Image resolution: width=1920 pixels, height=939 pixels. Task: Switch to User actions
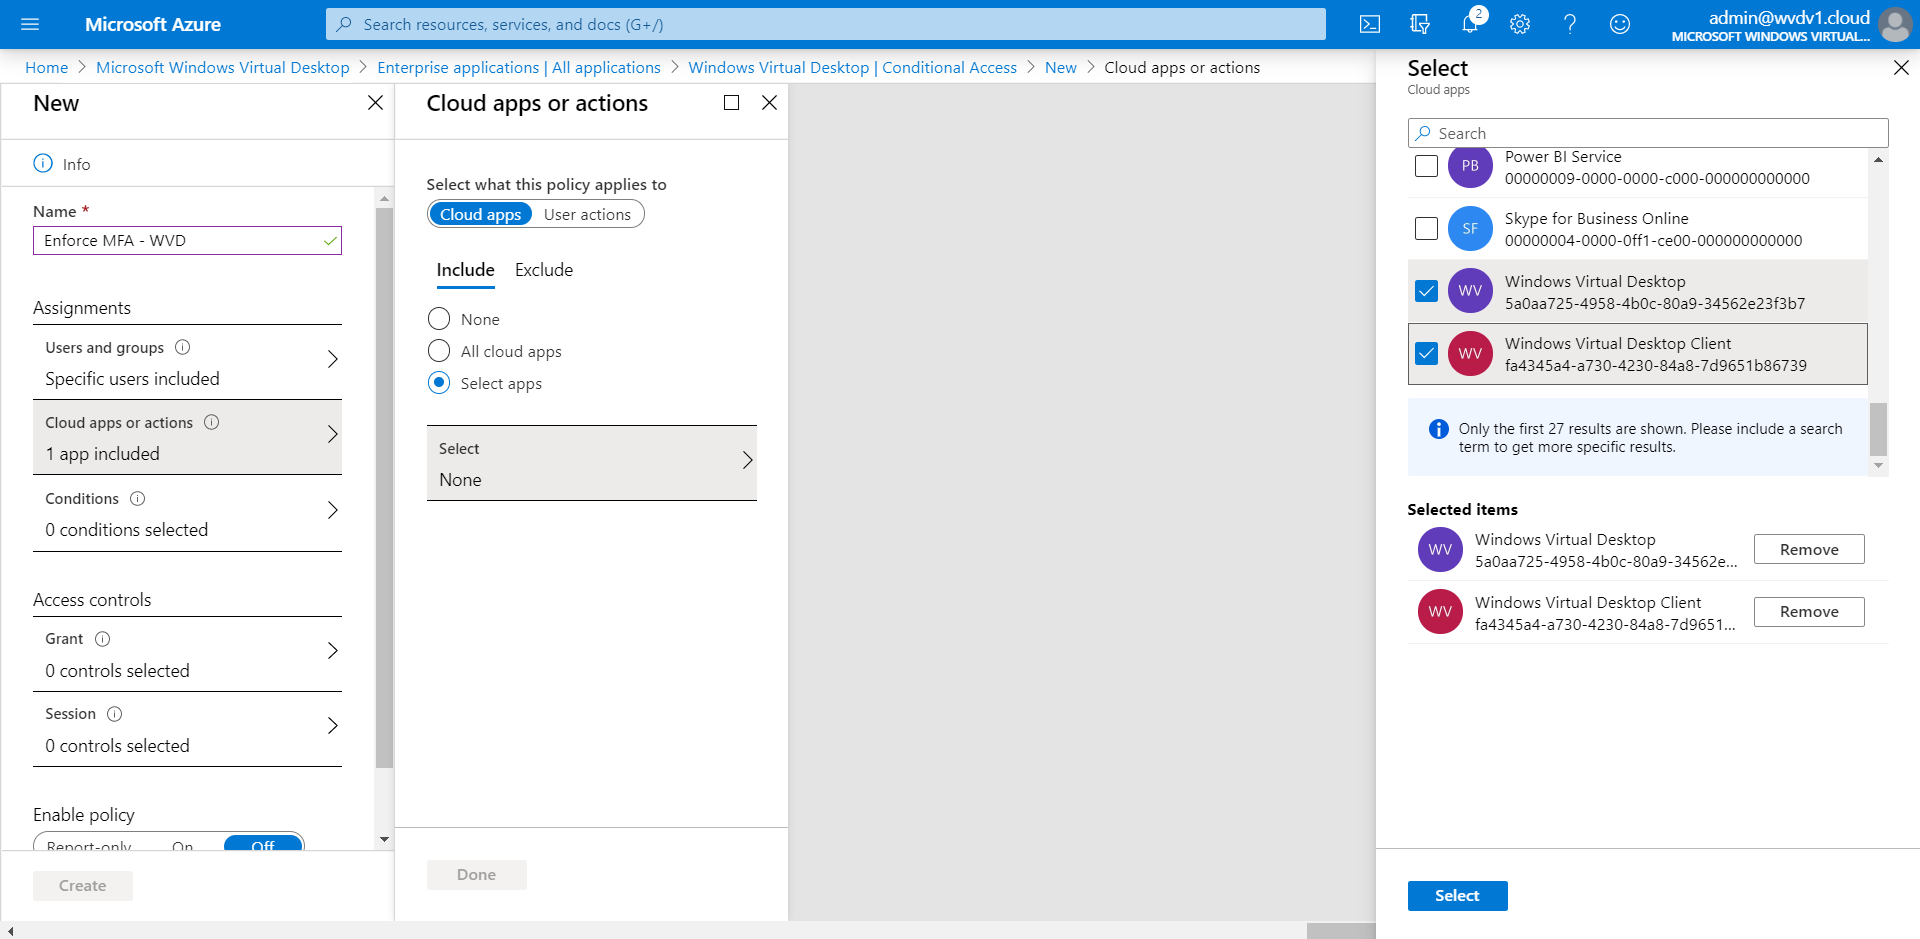point(588,213)
